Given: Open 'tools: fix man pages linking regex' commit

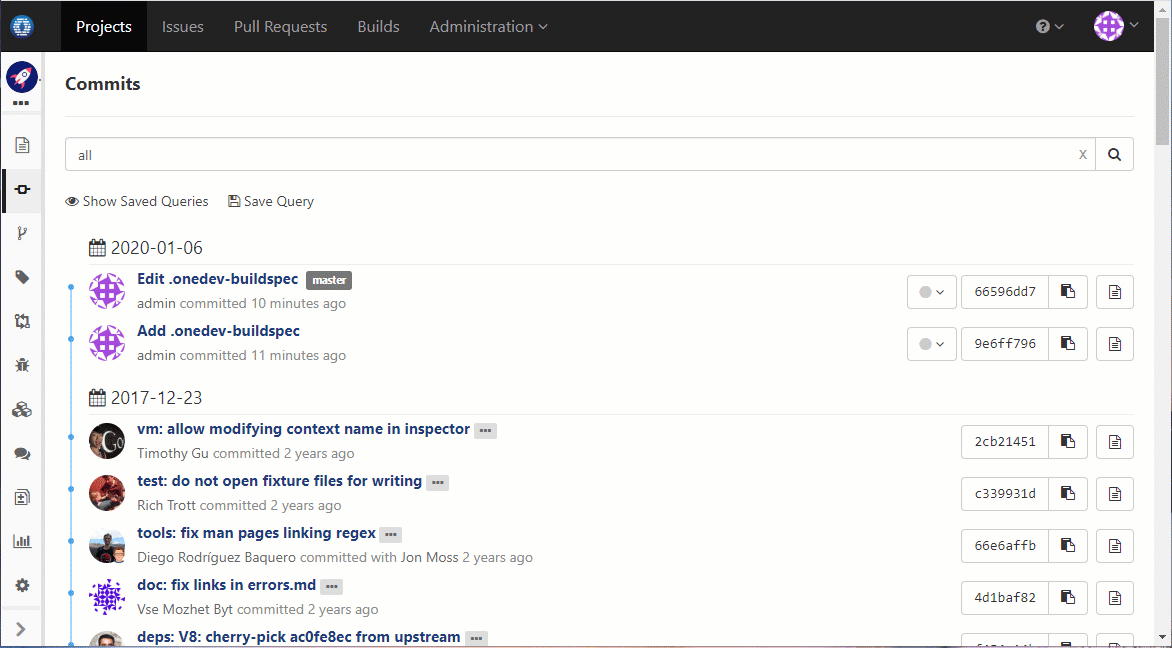Looking at the screenshot, I should 256,533.
